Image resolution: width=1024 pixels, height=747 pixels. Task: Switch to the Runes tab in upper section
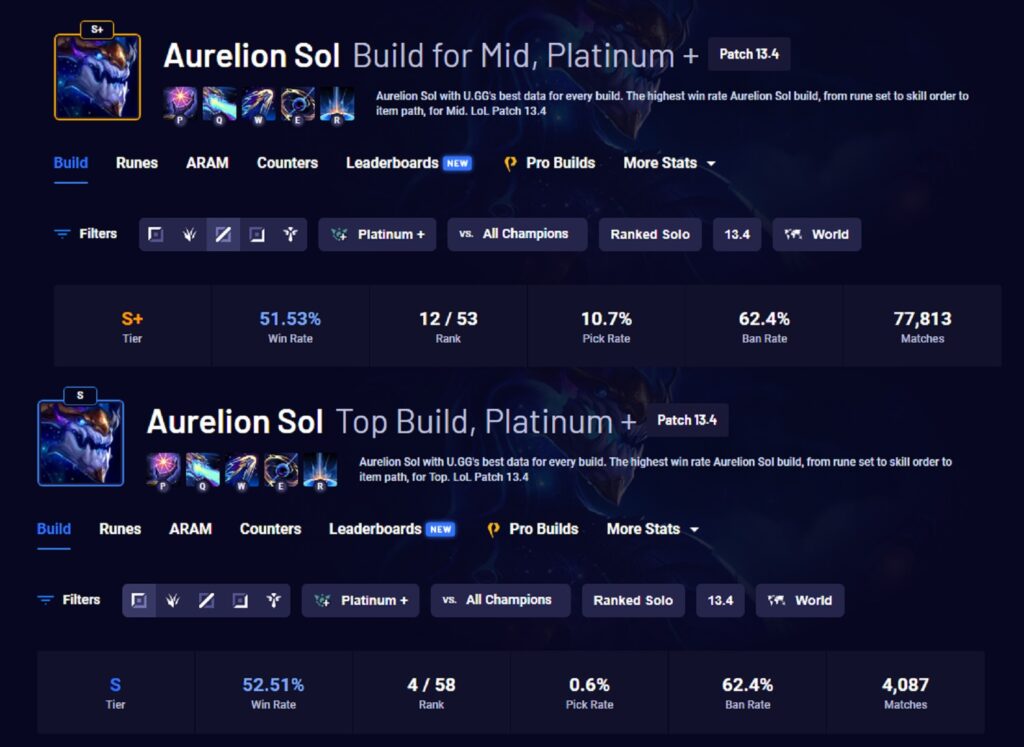[137, 163]
